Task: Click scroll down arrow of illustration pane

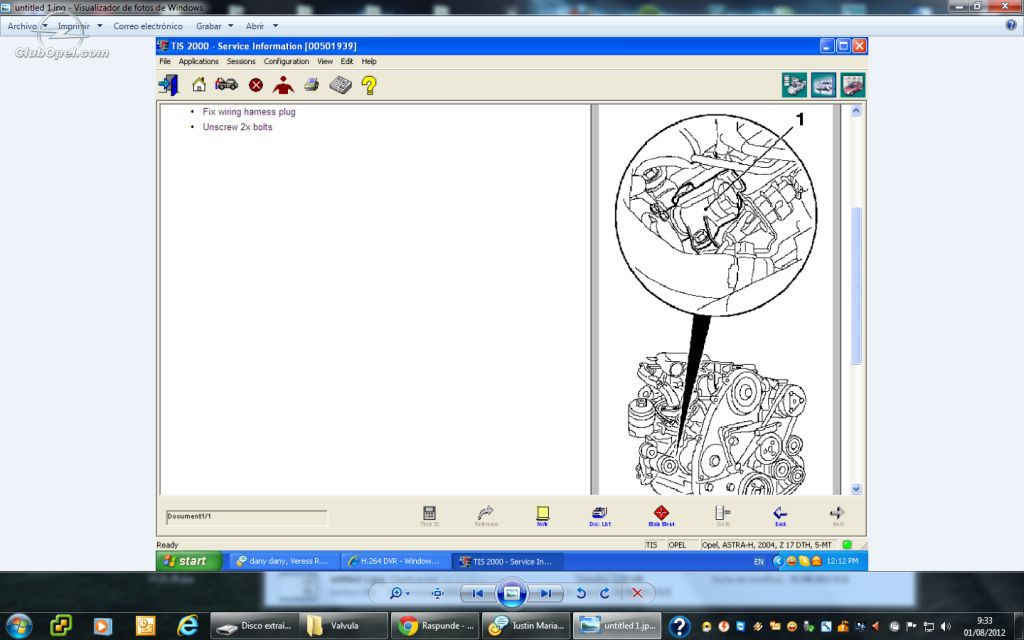Action: tap(856, 488)
